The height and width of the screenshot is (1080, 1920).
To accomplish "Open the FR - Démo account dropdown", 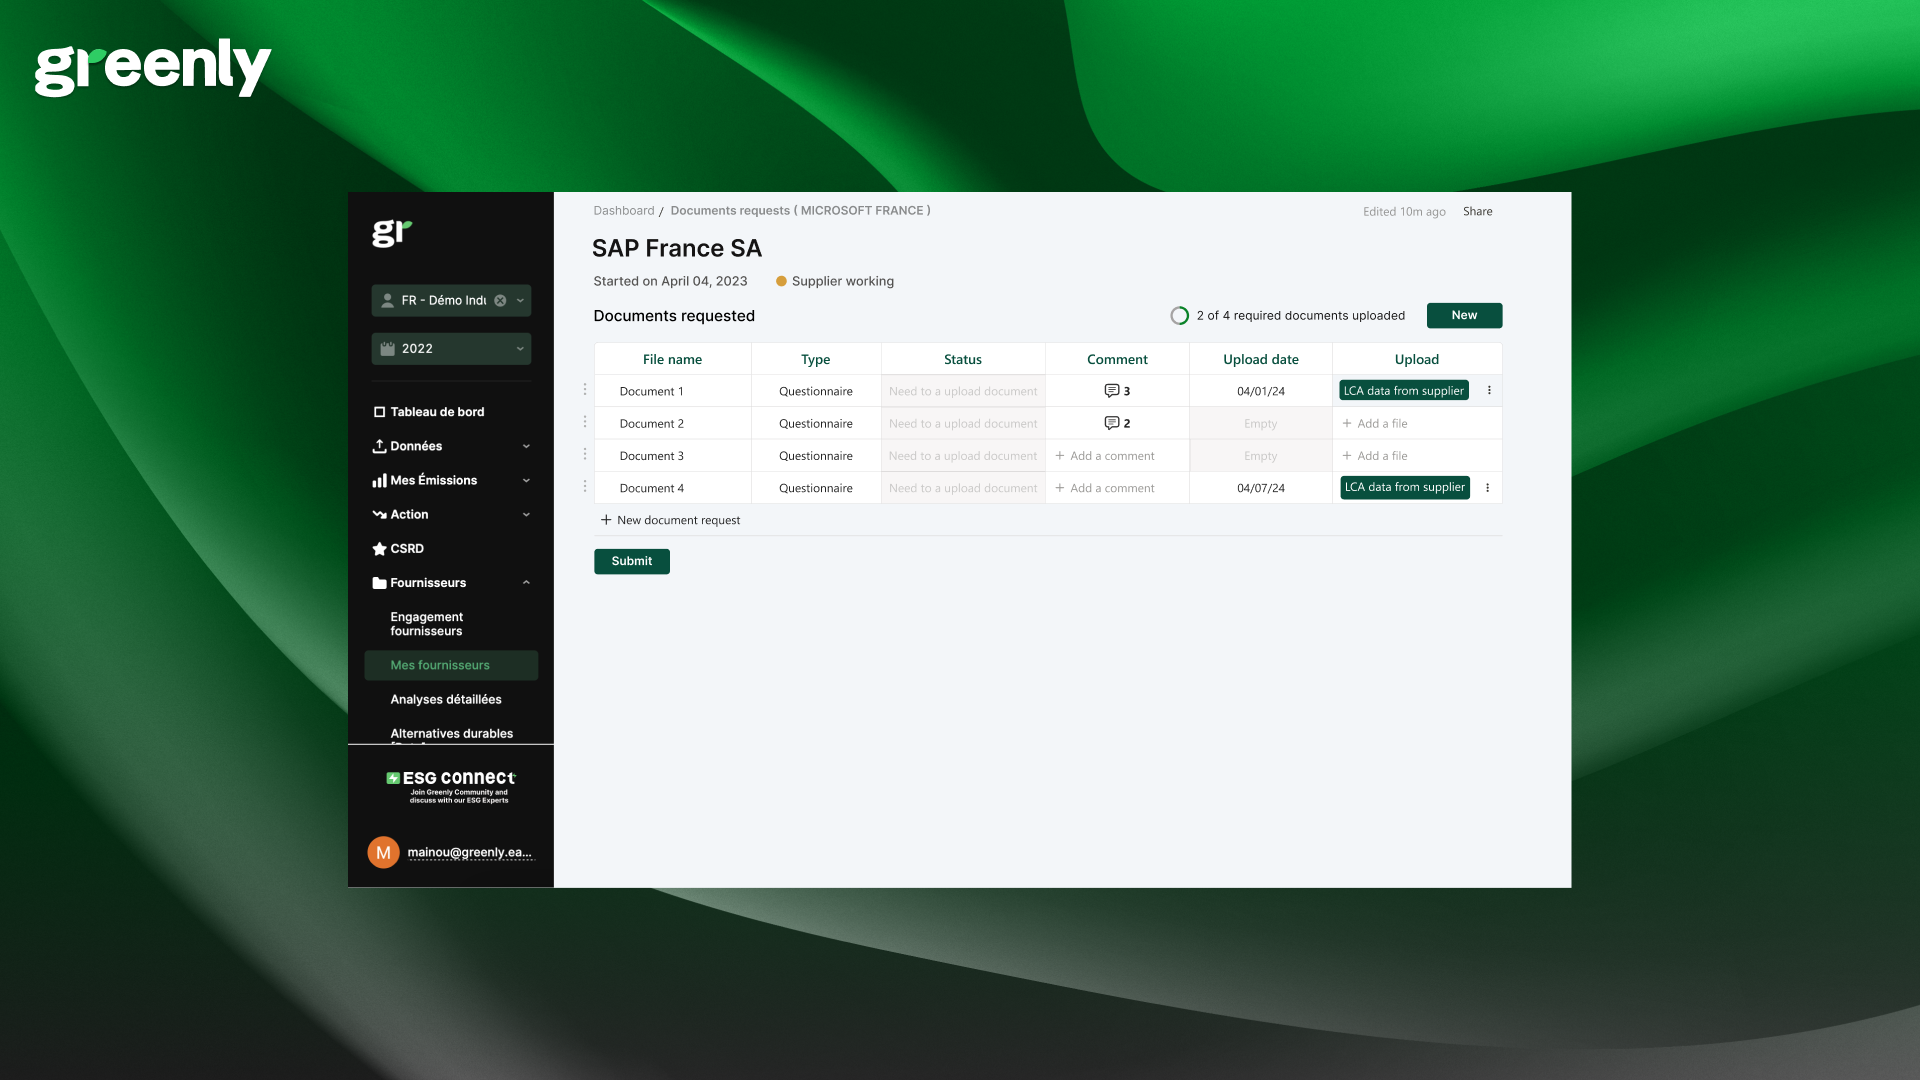I will [x=520, y=300].
